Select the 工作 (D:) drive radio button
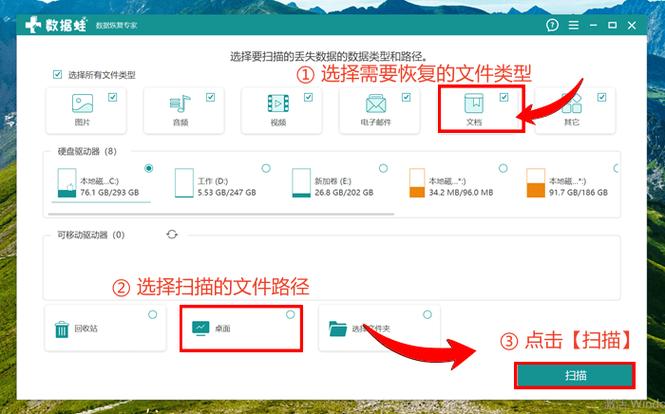 point(266,168)
